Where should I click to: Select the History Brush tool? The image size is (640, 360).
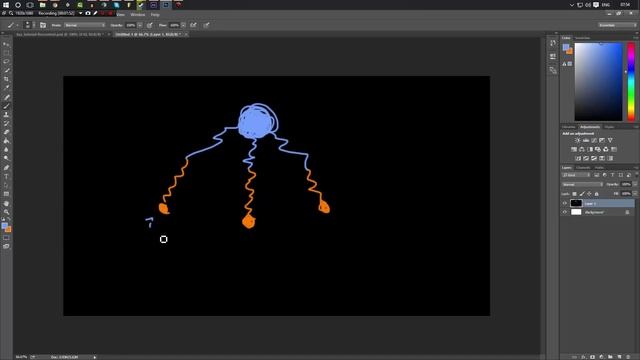point(6,123)
